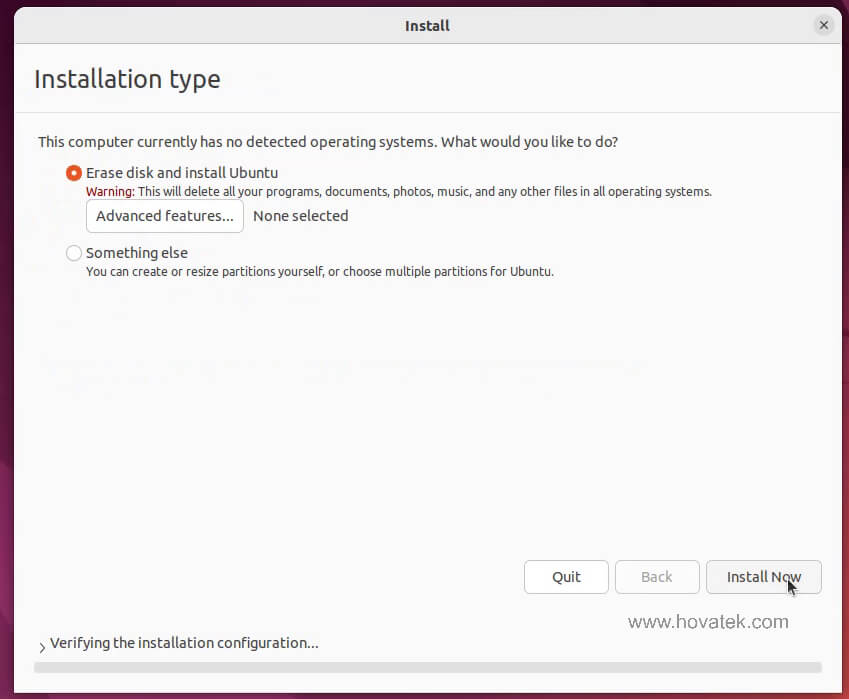Click the disclosure chevron at the bottom left
The image size is (849, 699).
[x=44, y=644]
